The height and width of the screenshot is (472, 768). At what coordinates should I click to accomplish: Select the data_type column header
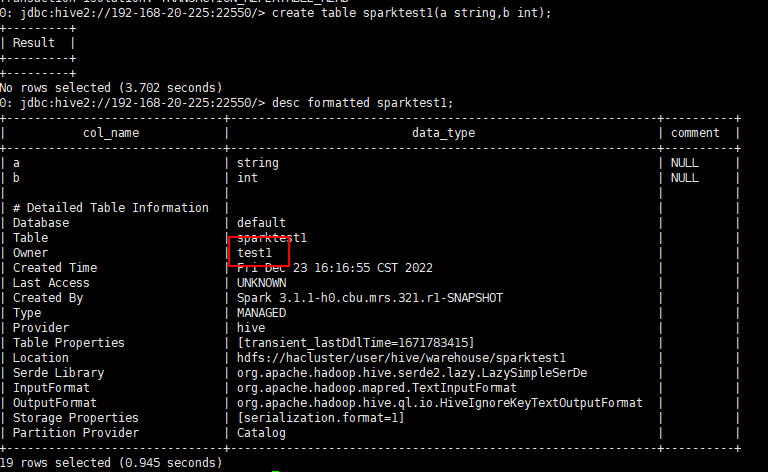[443, 133]
